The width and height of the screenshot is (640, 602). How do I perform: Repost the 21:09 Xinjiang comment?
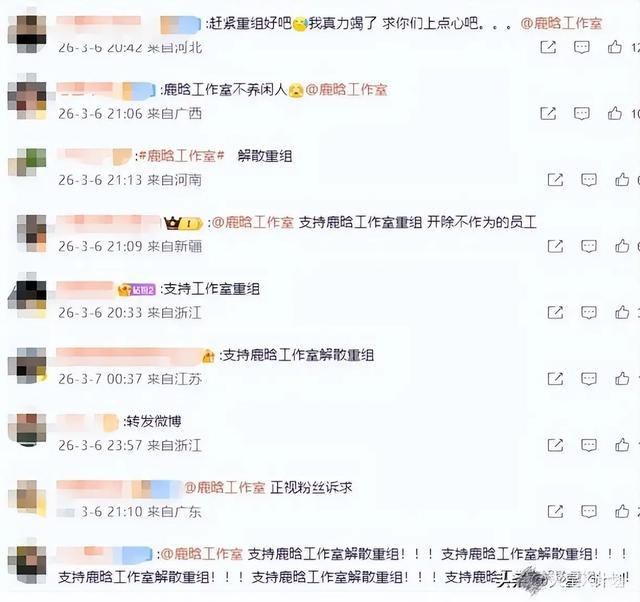click(555, 246)
